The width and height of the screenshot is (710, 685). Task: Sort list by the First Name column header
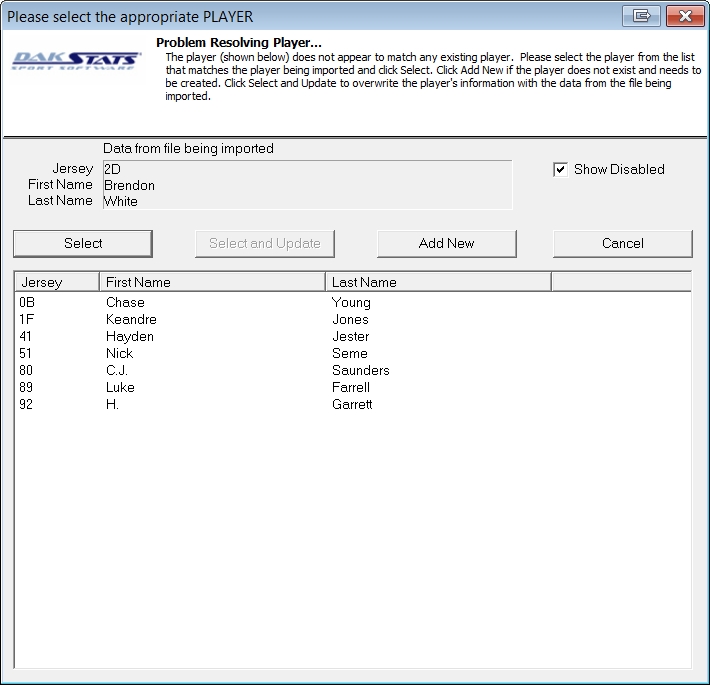[x=212, y=282]
